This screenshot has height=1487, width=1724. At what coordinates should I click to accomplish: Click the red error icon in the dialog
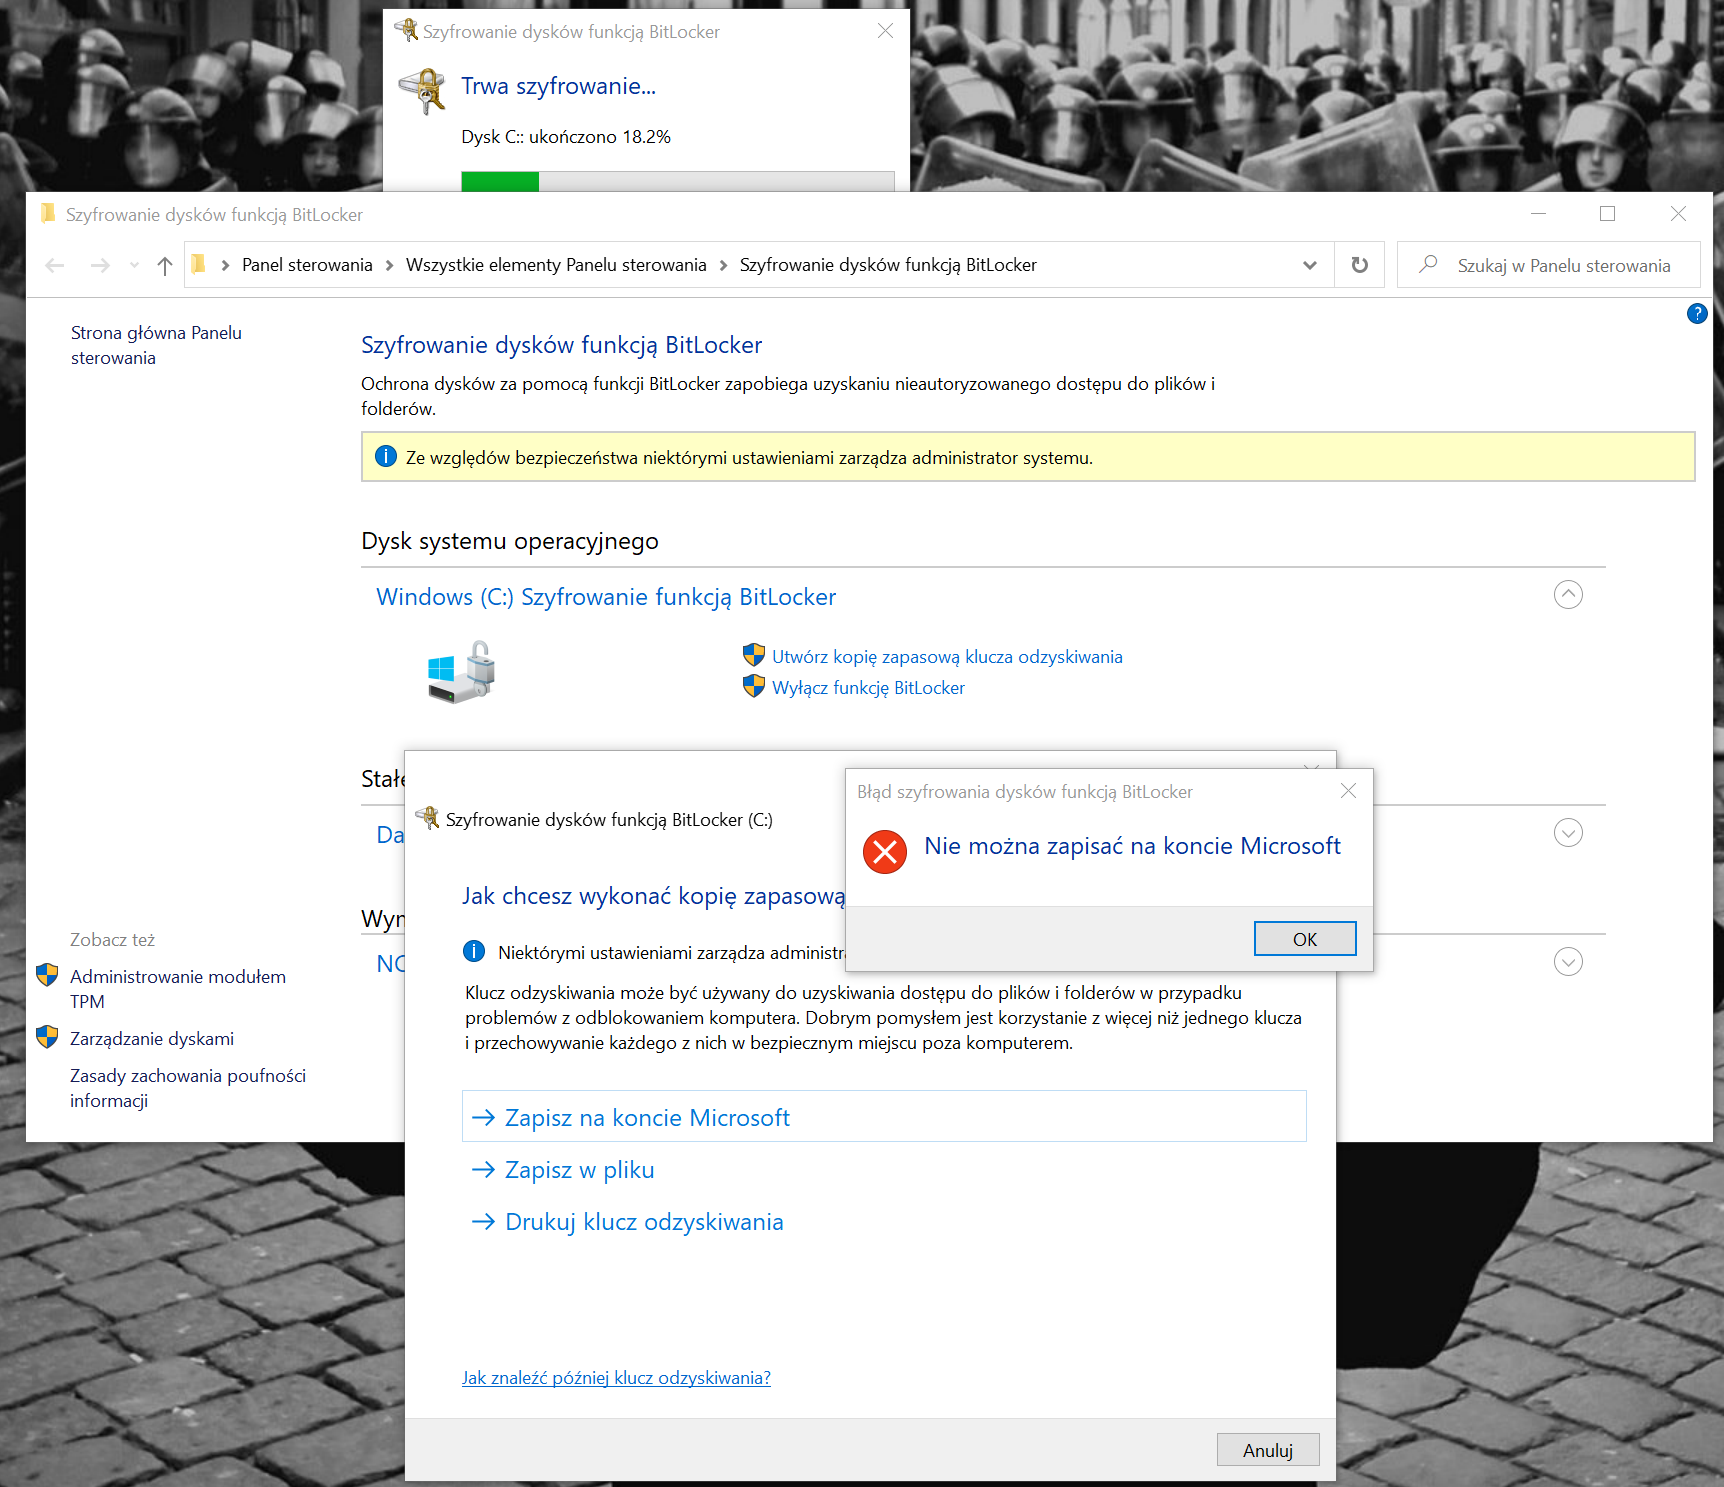pos(885,852)
